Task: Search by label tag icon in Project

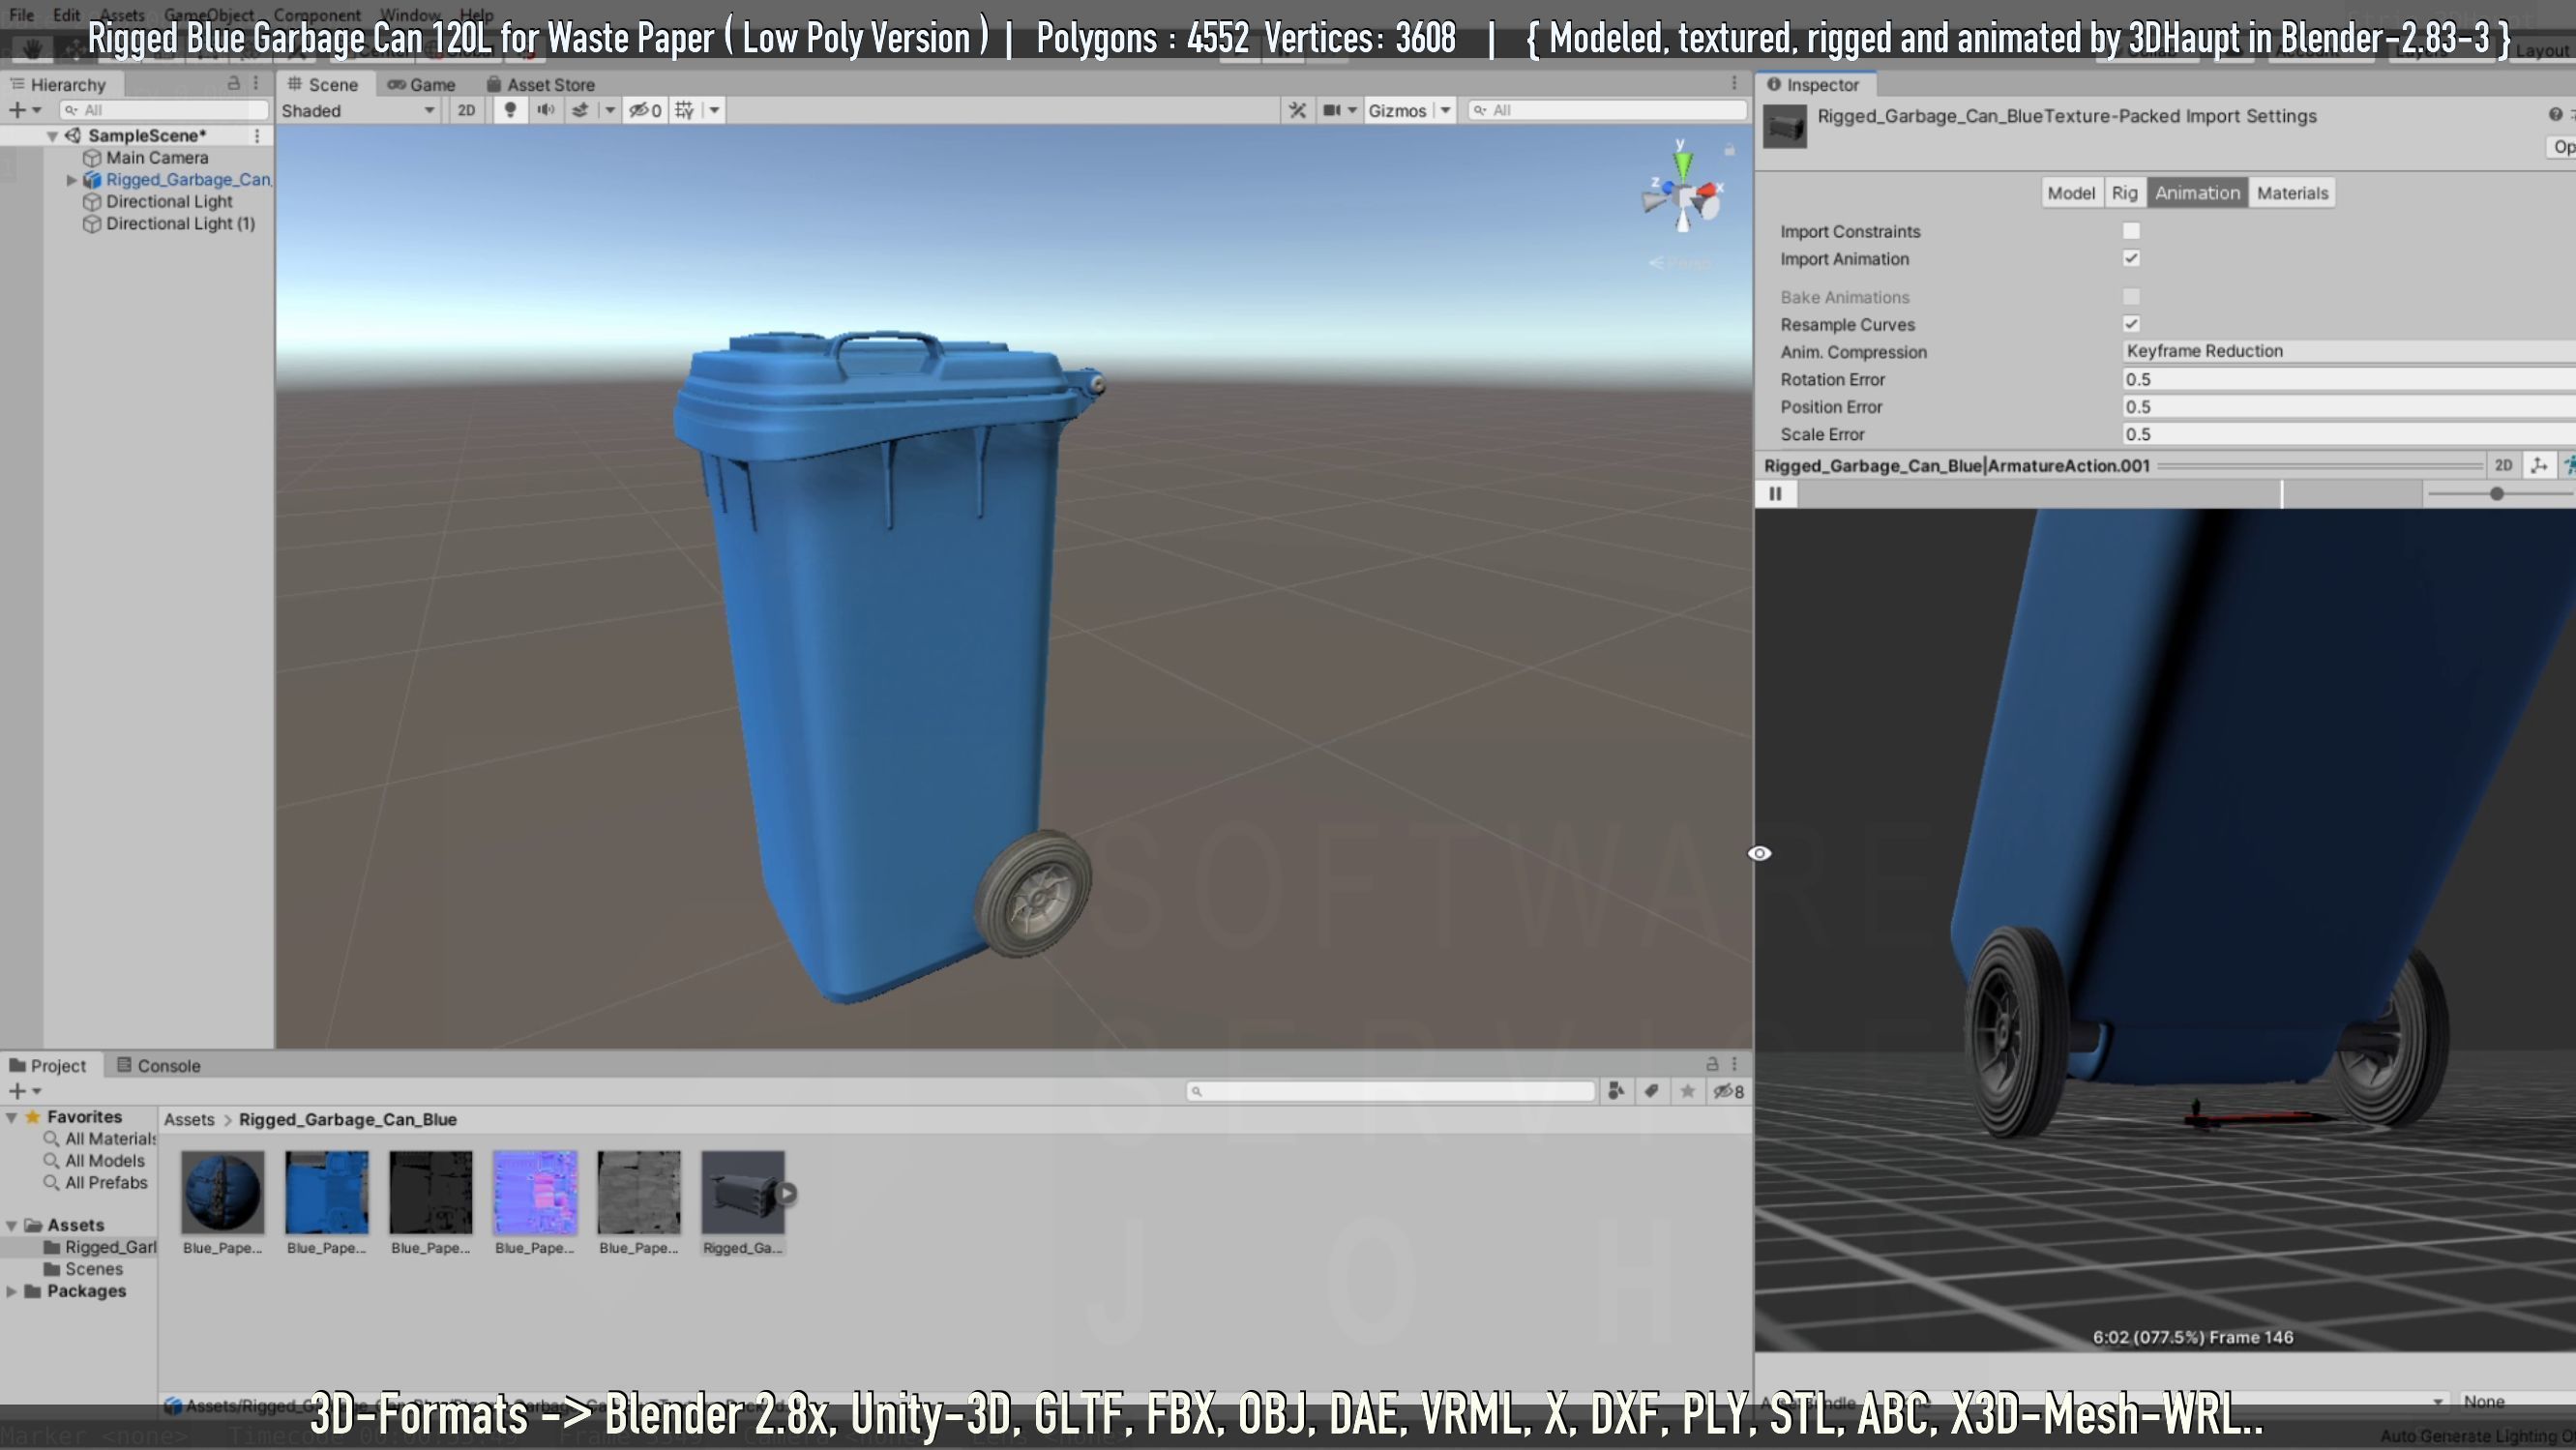Action: pos(1651,1091)
